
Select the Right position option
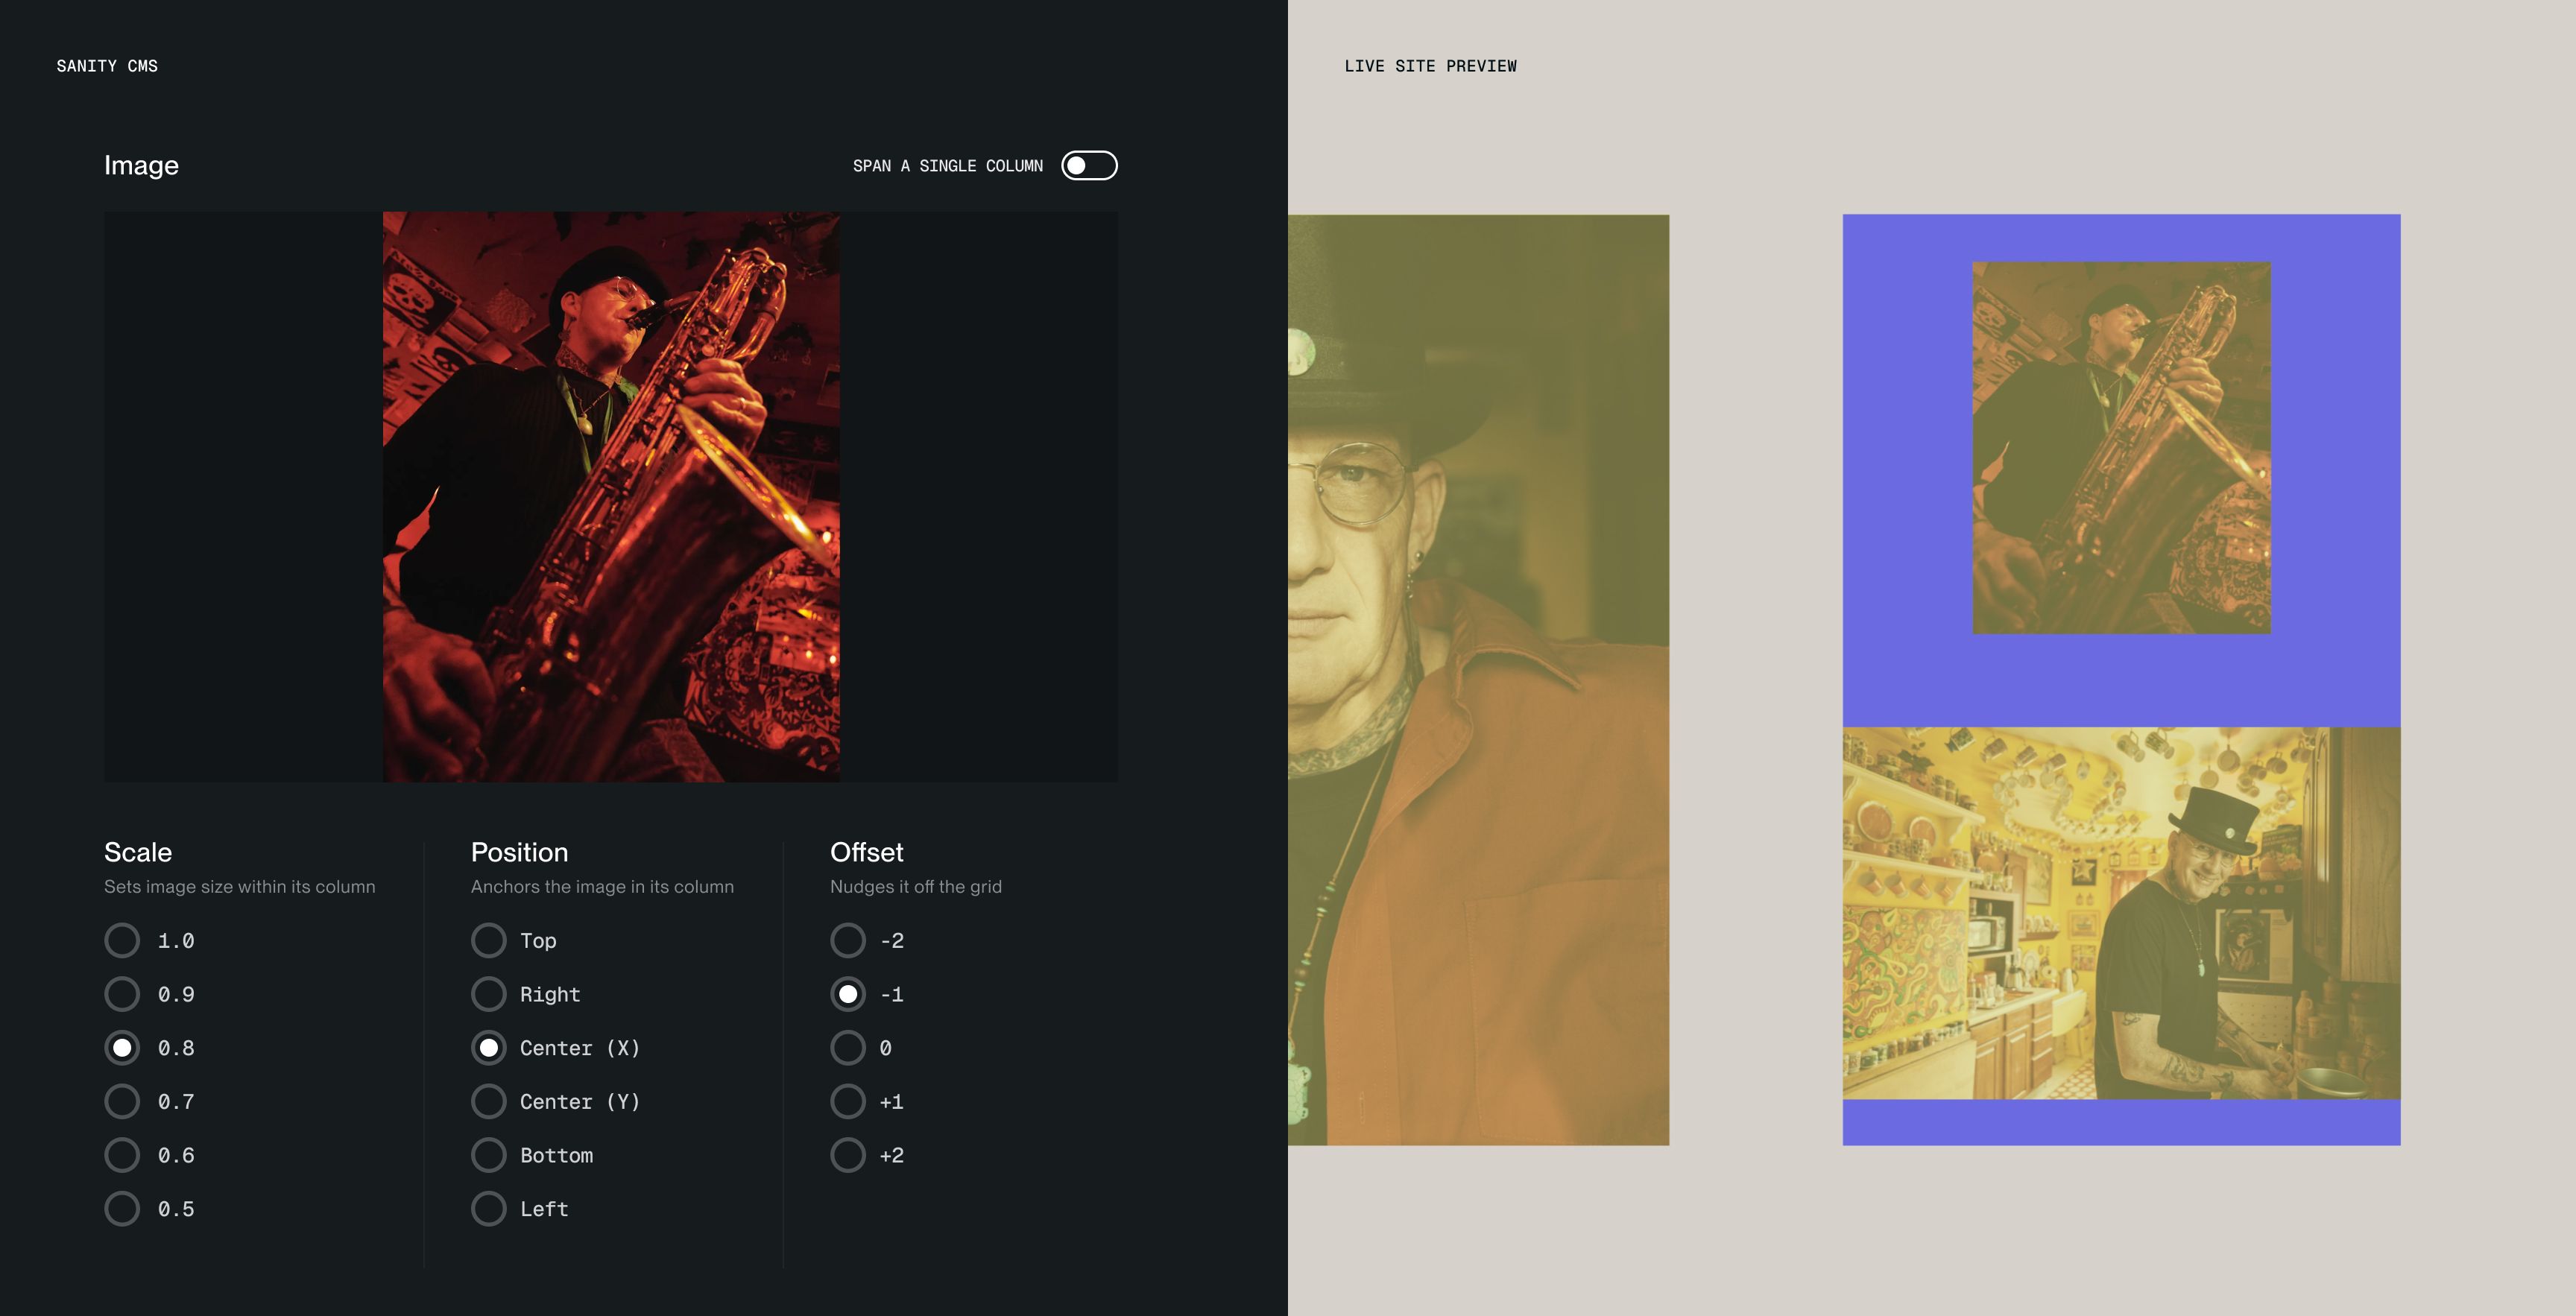point(489,994)
